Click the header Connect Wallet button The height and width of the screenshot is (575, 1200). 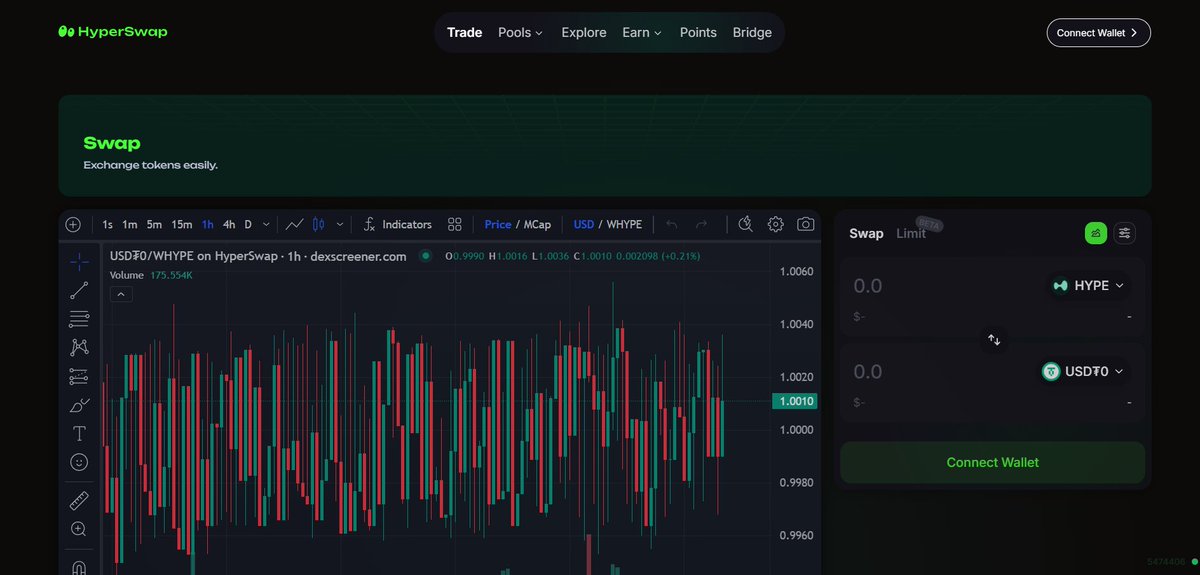(1099, 32)
